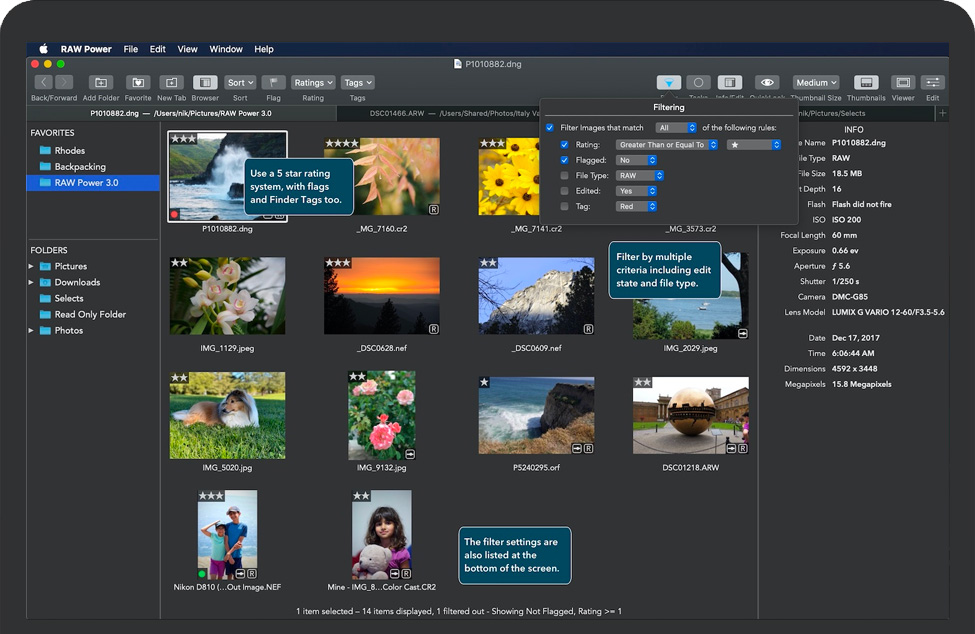Viewport: 975px width, 634px height.
Task: Click the Add Folder toolbar icon
Action: (x=101, y=83)
